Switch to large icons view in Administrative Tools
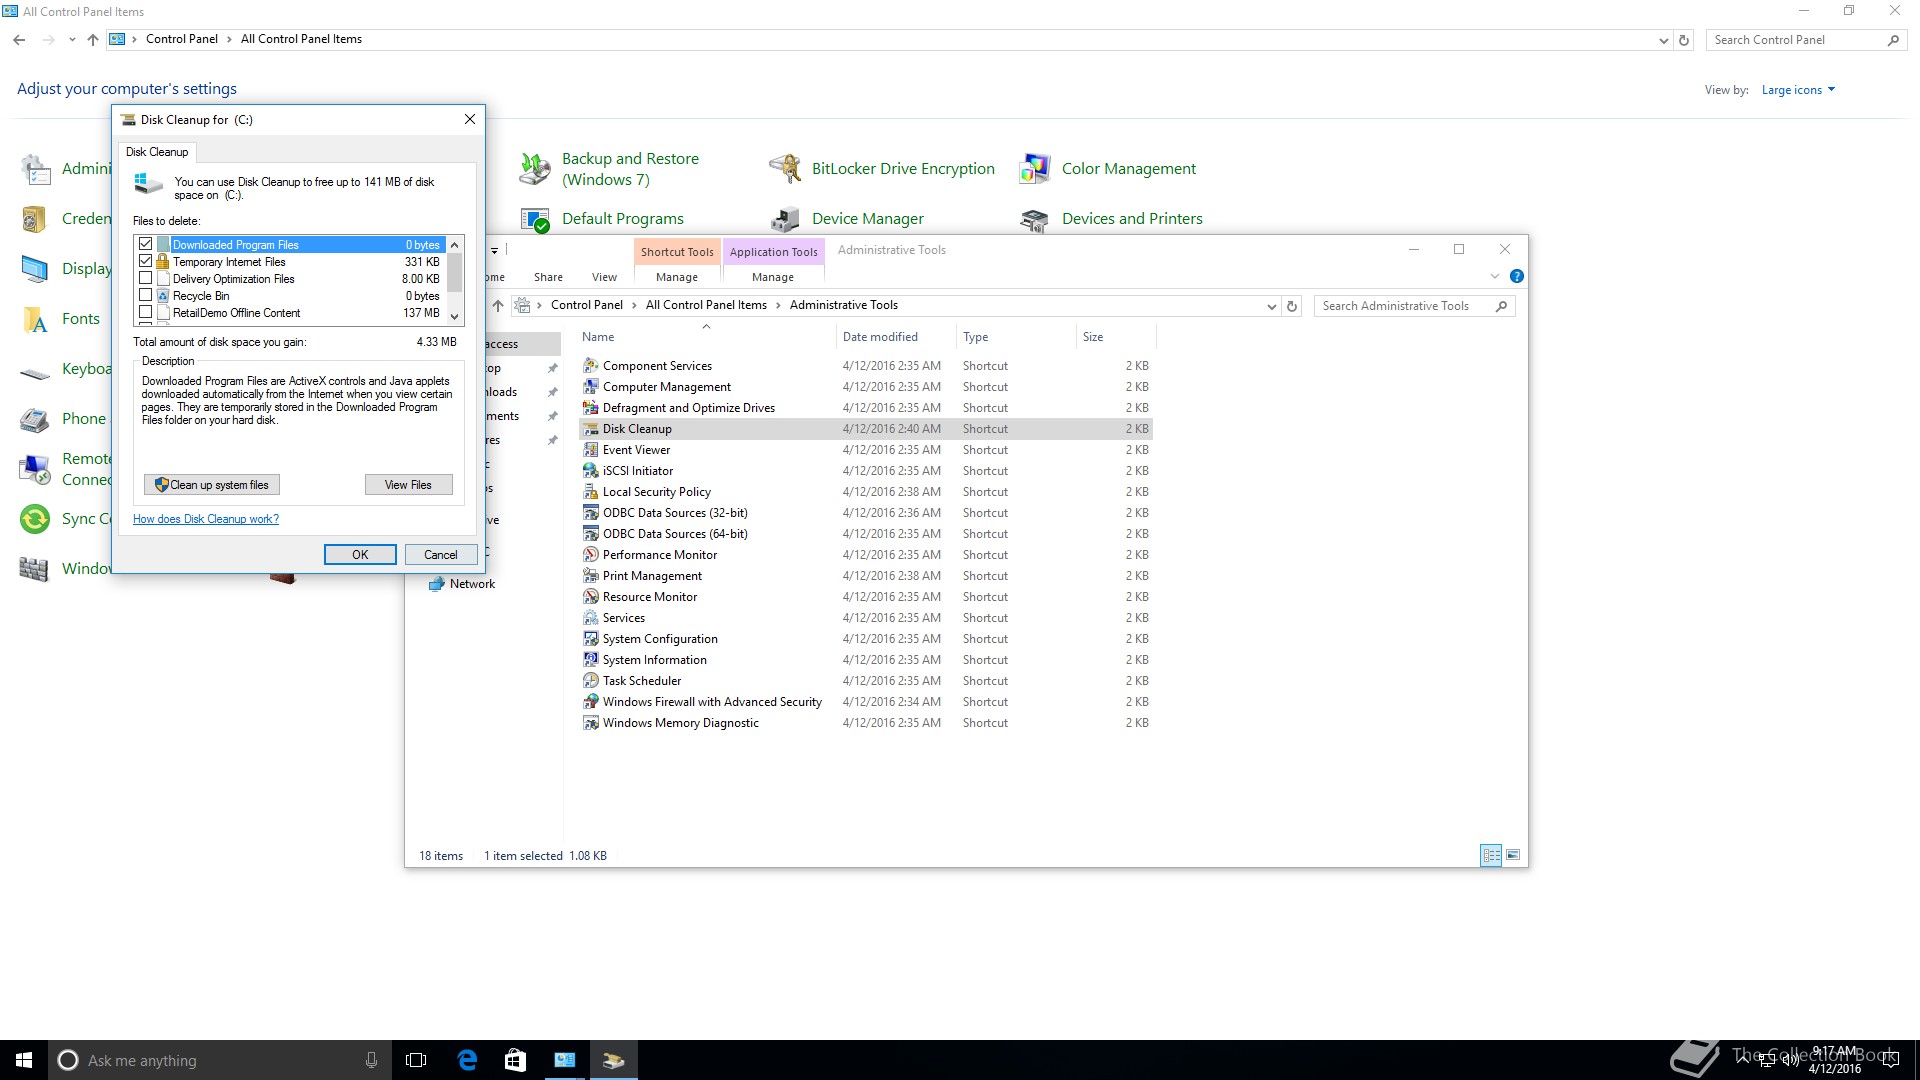The width and height of the screenshot is (1920, 1080). coord(1513,855)
